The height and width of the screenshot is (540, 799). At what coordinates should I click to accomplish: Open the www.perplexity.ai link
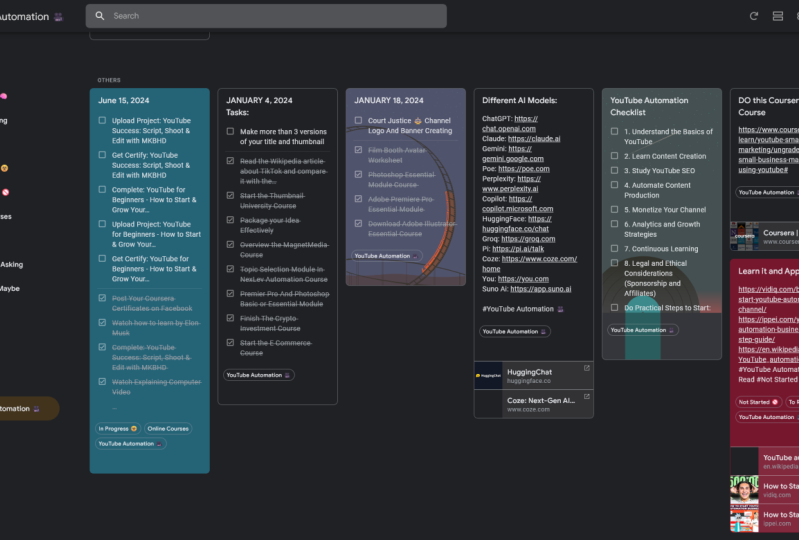[x=510, y=188]
